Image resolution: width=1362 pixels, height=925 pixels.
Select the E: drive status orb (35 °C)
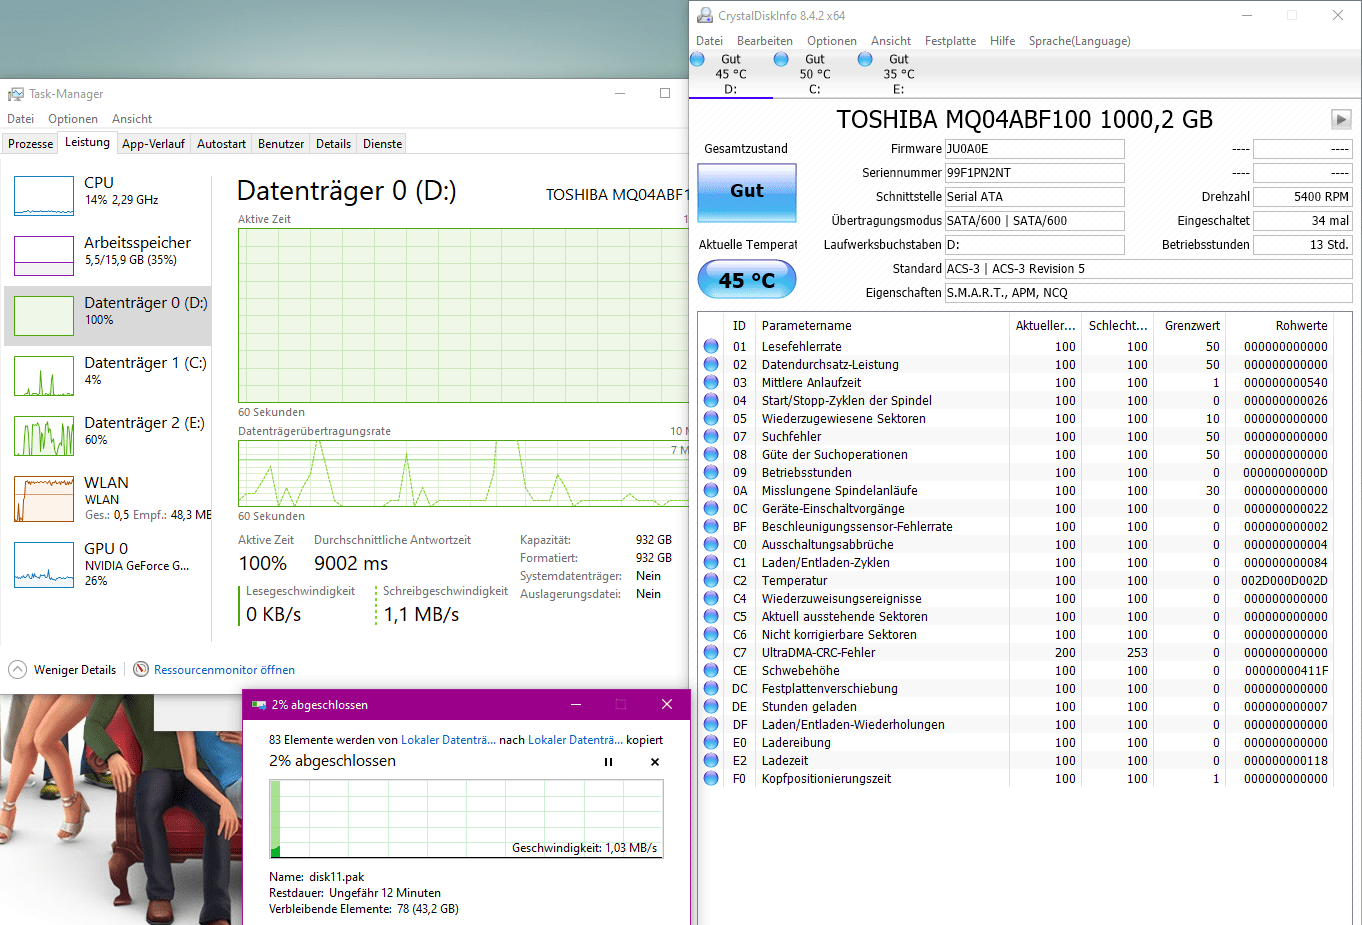[x=865, y=59]
